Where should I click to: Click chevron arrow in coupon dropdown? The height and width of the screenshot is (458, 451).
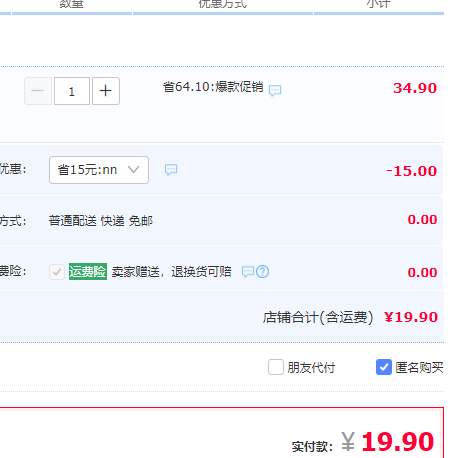(133, 170)
